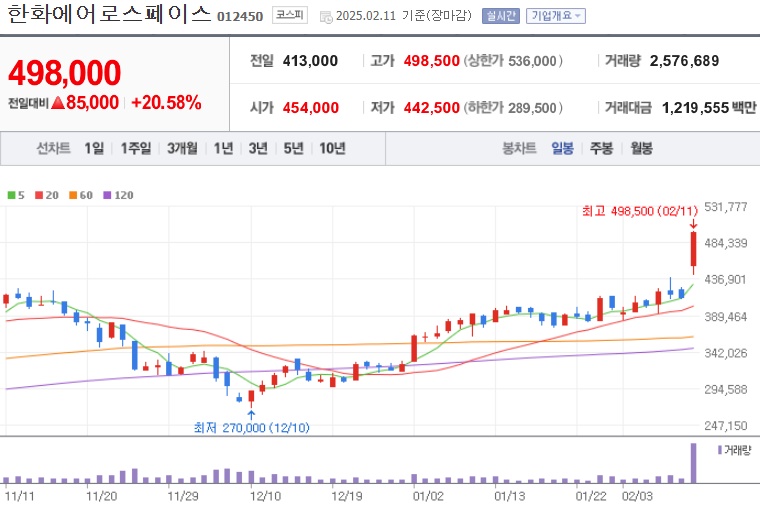Screen dimensions: 760x510
Task: Click the 12/10 date axis label
Action: 265,496
